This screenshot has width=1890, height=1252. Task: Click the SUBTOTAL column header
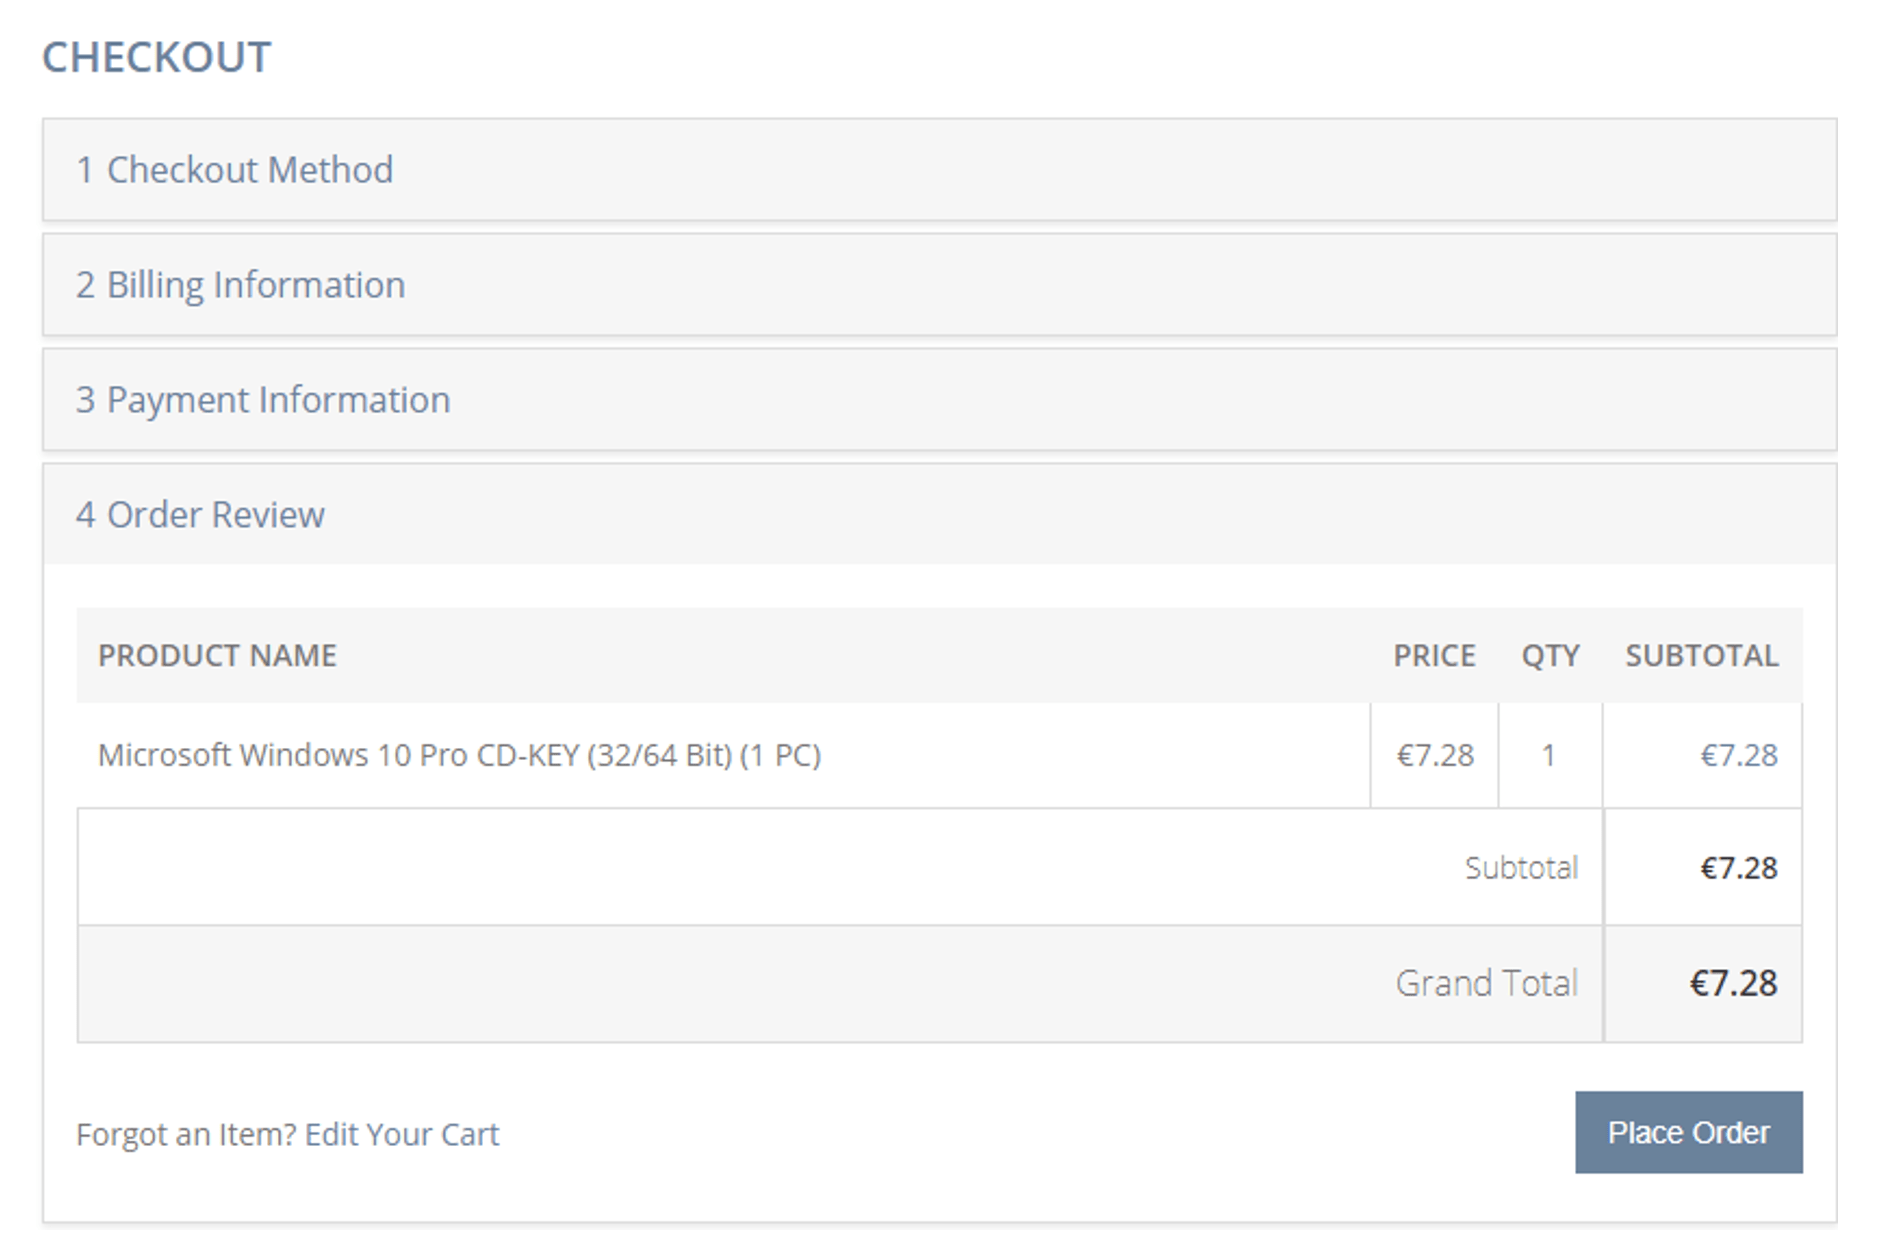1701,656
